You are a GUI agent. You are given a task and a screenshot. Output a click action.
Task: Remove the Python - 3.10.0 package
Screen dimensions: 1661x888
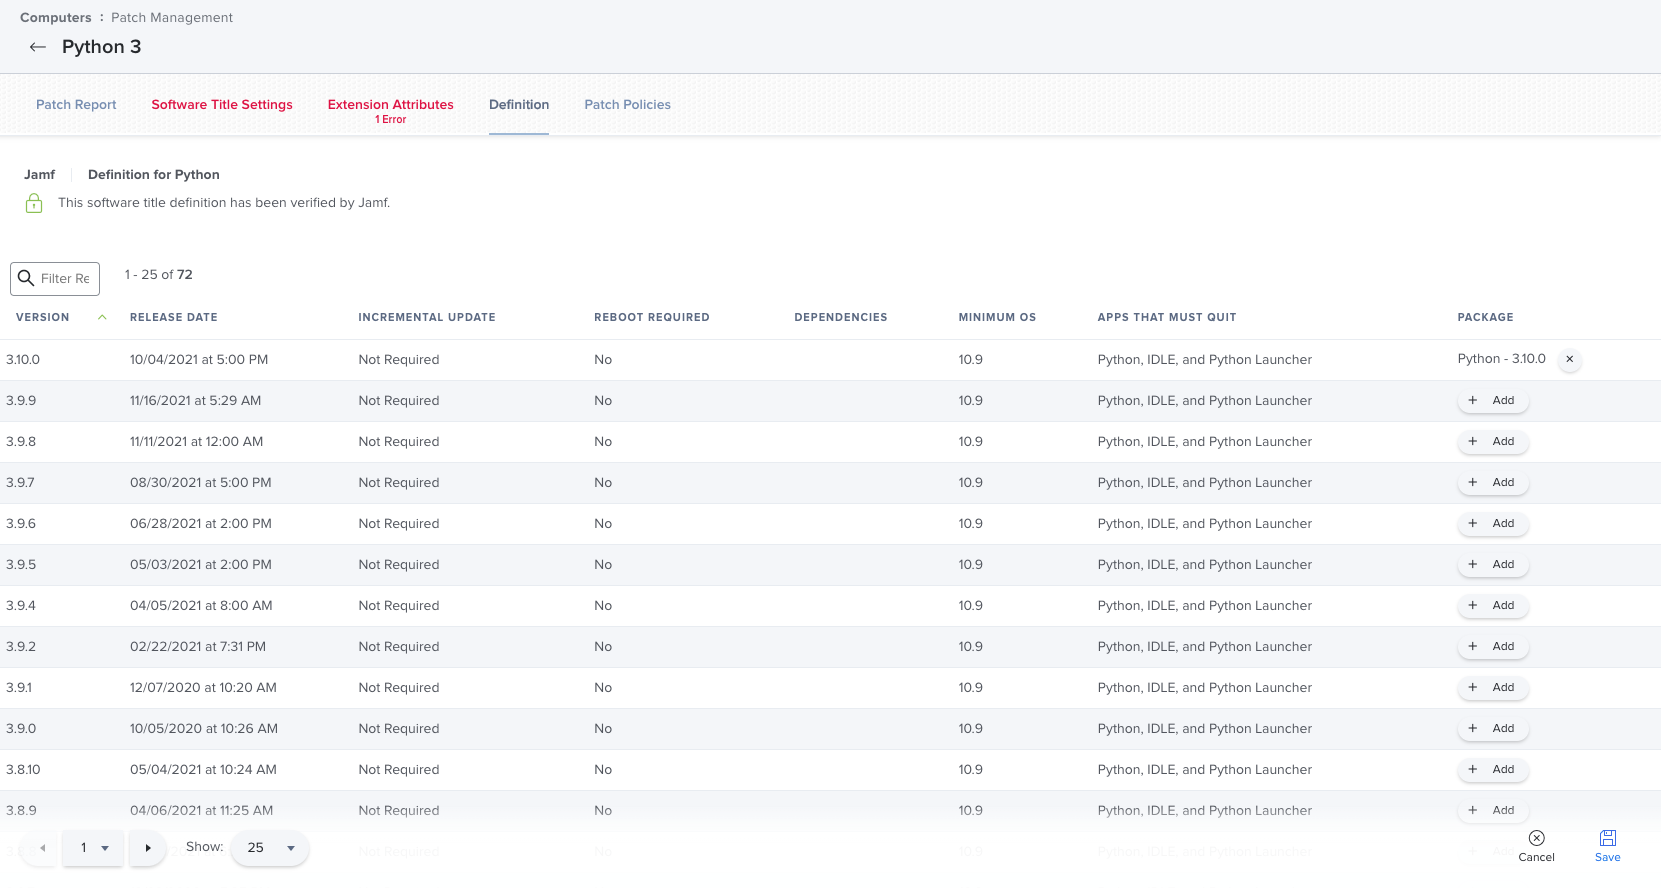coord(1570,359)
